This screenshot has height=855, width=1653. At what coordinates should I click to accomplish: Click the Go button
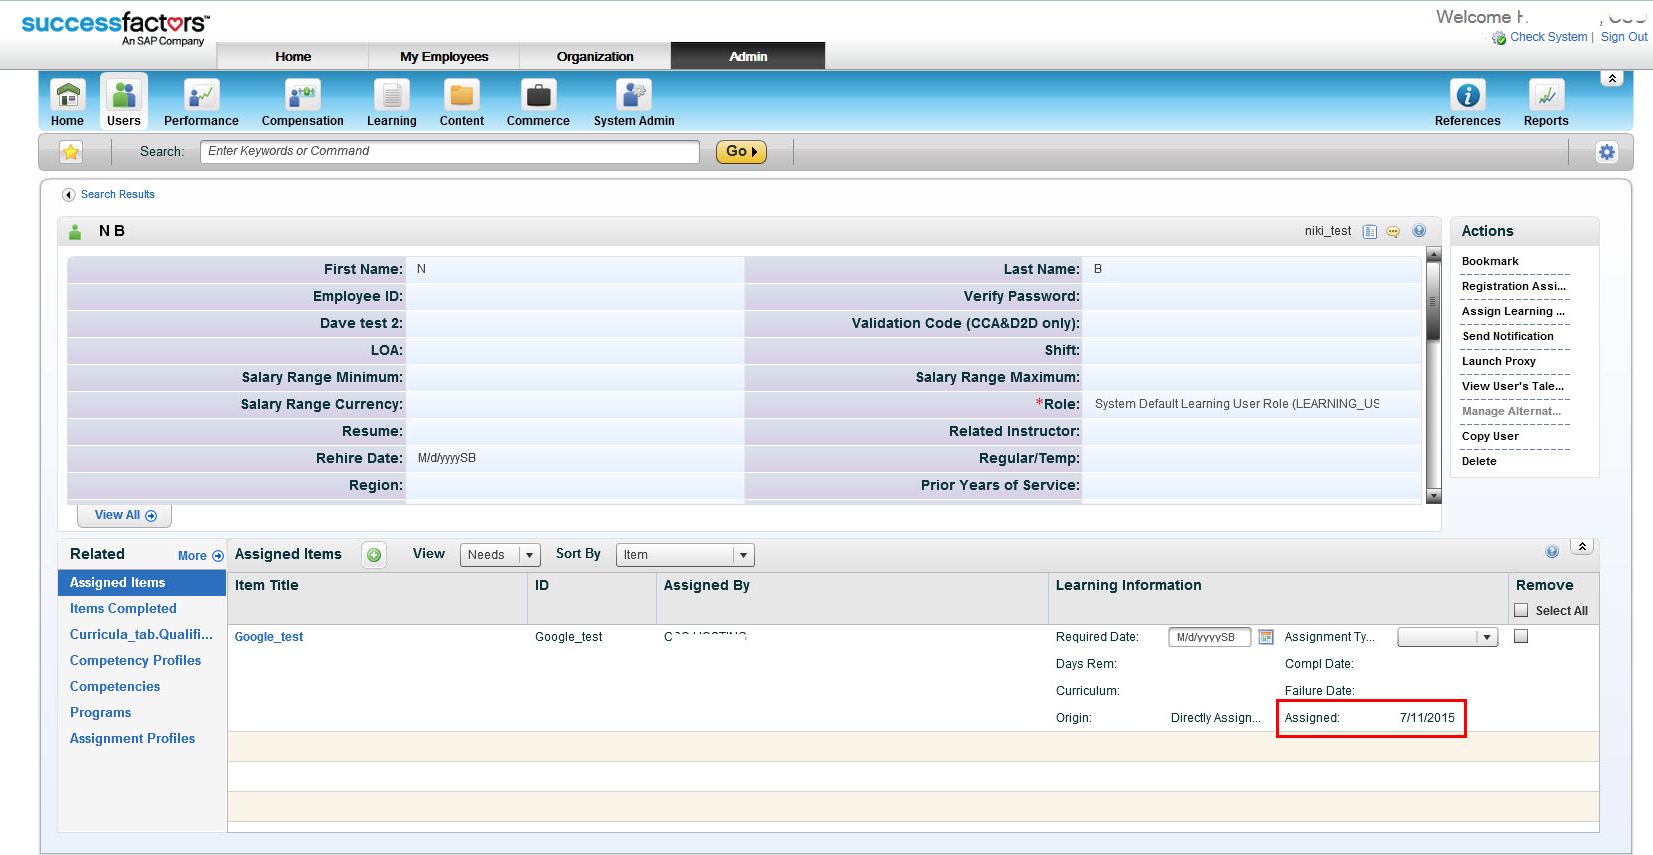741,152
